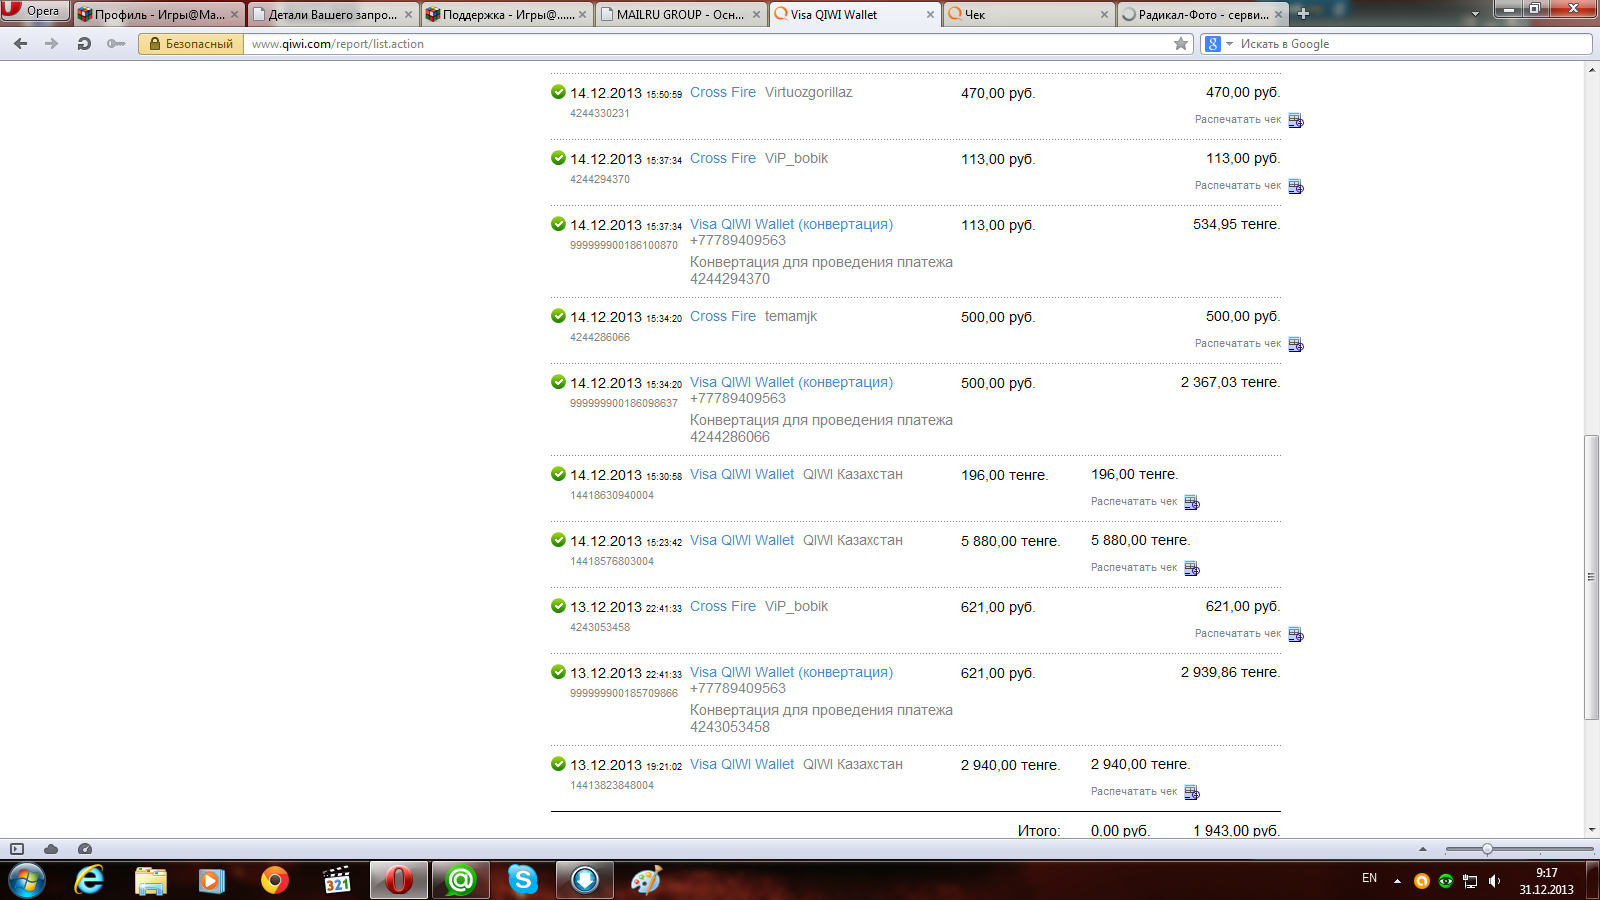Click print receipt icon for 621,00 руб. ViP_bobik payment
1600x900 pixels.
(x=1296, y=634)
